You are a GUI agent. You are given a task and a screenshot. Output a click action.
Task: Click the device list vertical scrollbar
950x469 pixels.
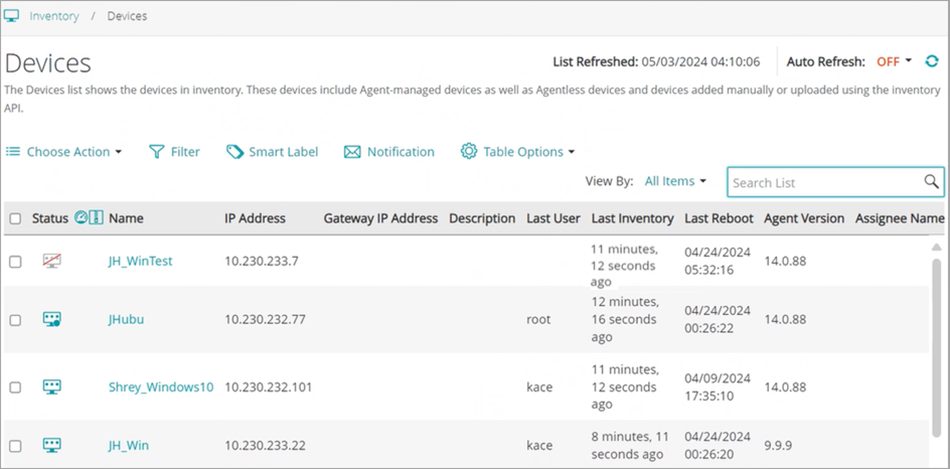(937, 350)
